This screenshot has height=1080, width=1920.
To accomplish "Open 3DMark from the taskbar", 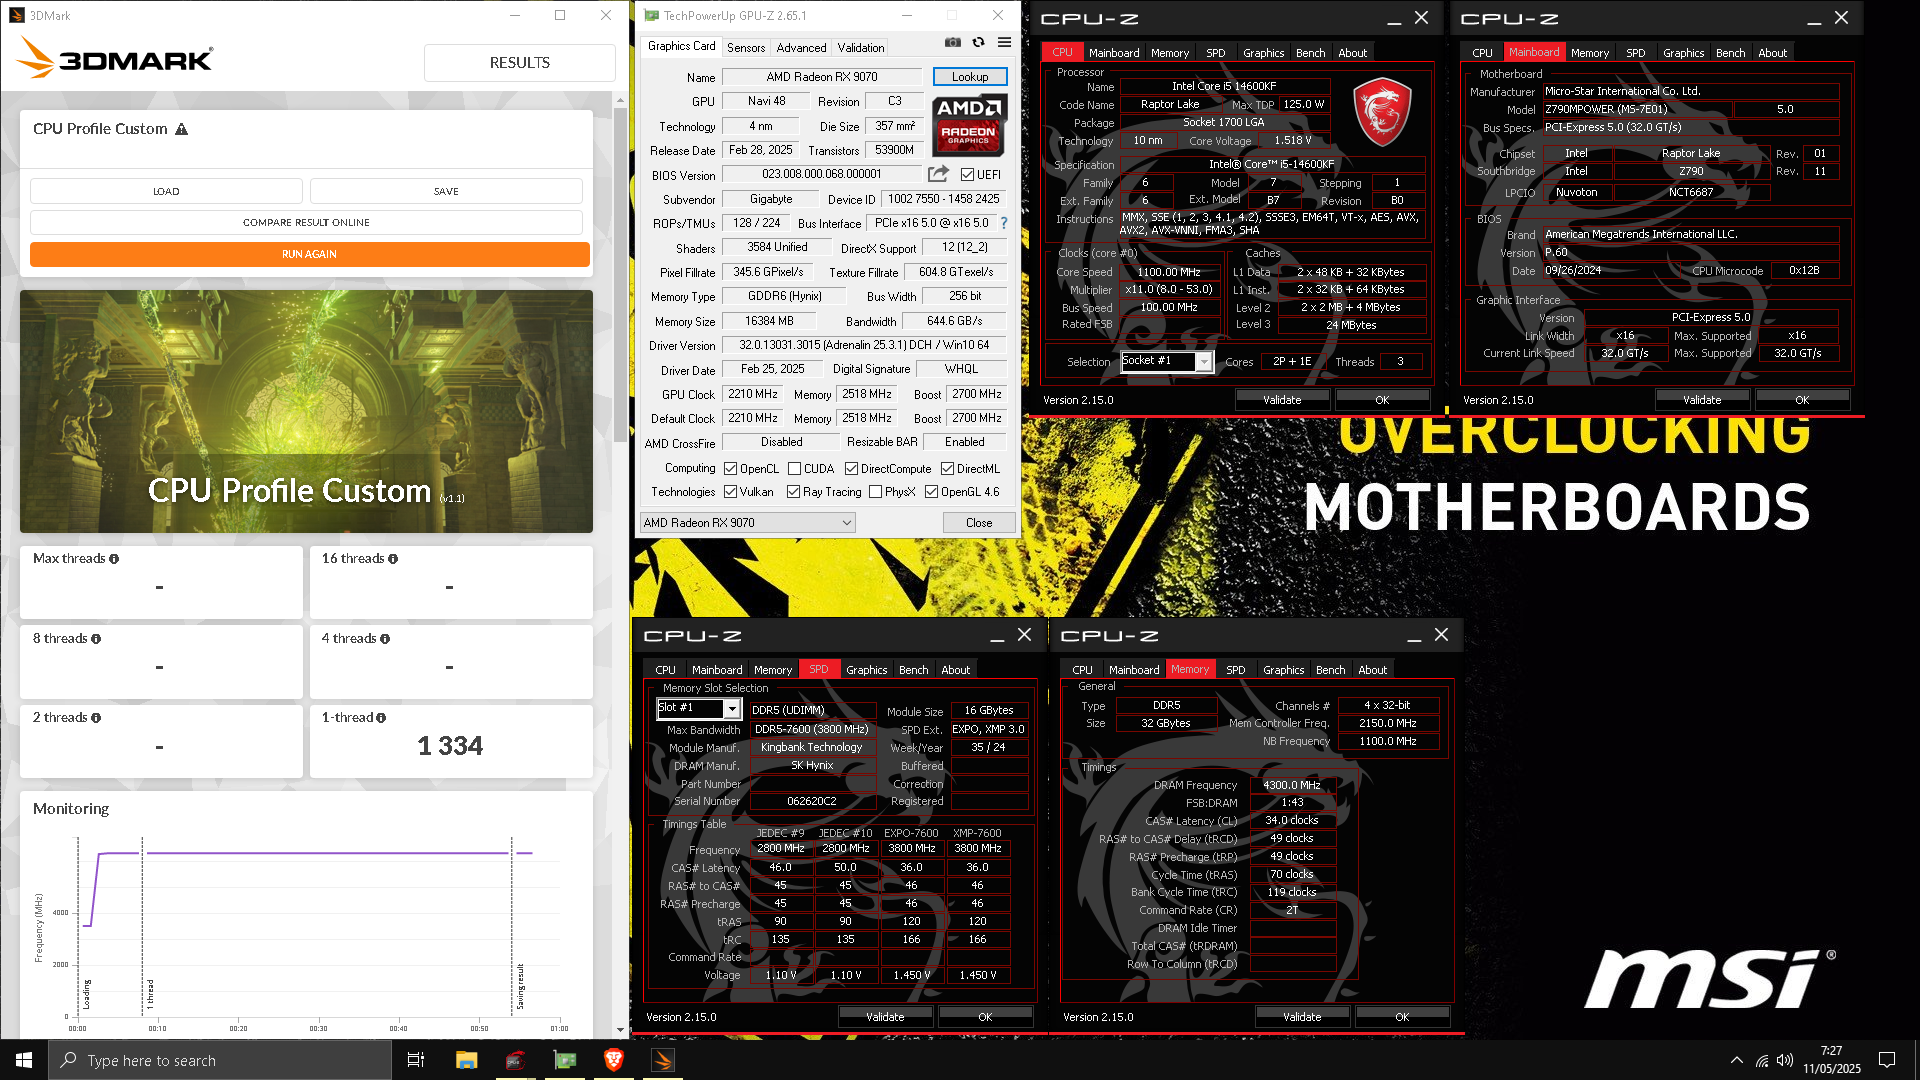I will (x=663, y=1060).
